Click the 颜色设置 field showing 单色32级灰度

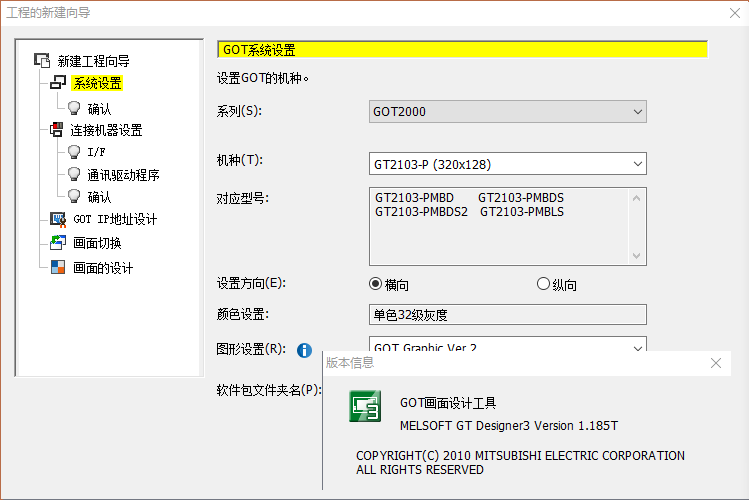(508, 315)
